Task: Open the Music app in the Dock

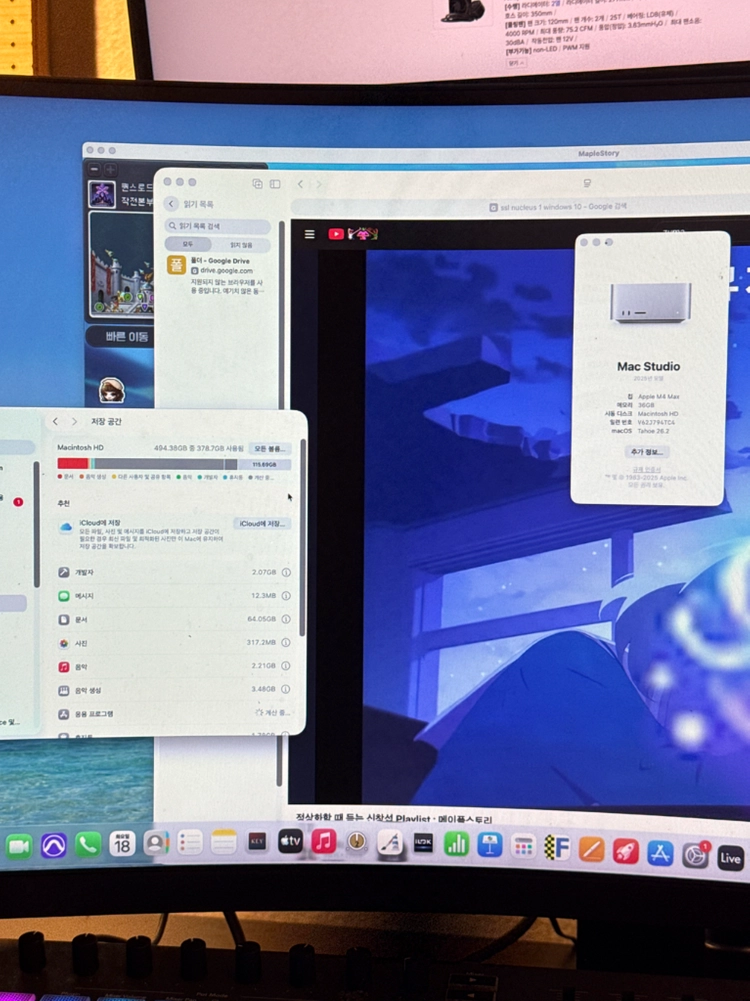Action: tap(324, 841)
